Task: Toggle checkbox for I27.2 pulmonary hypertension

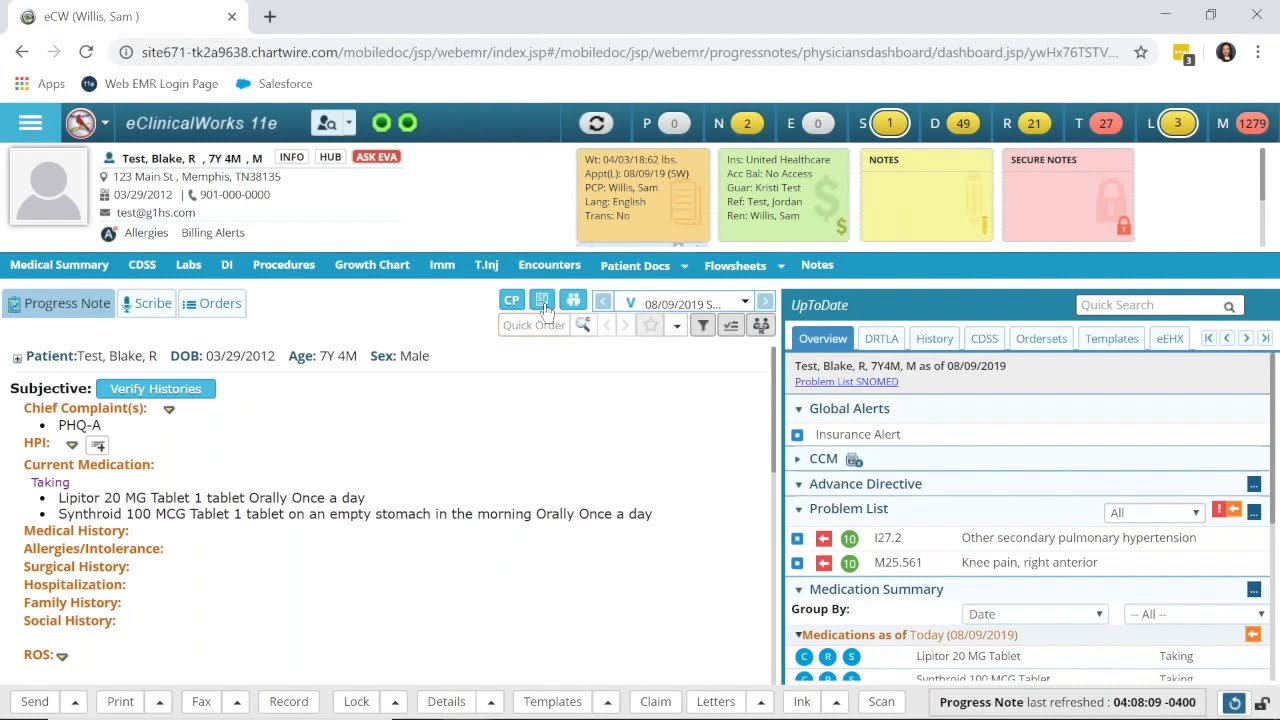Action: [x=797, y=539]
